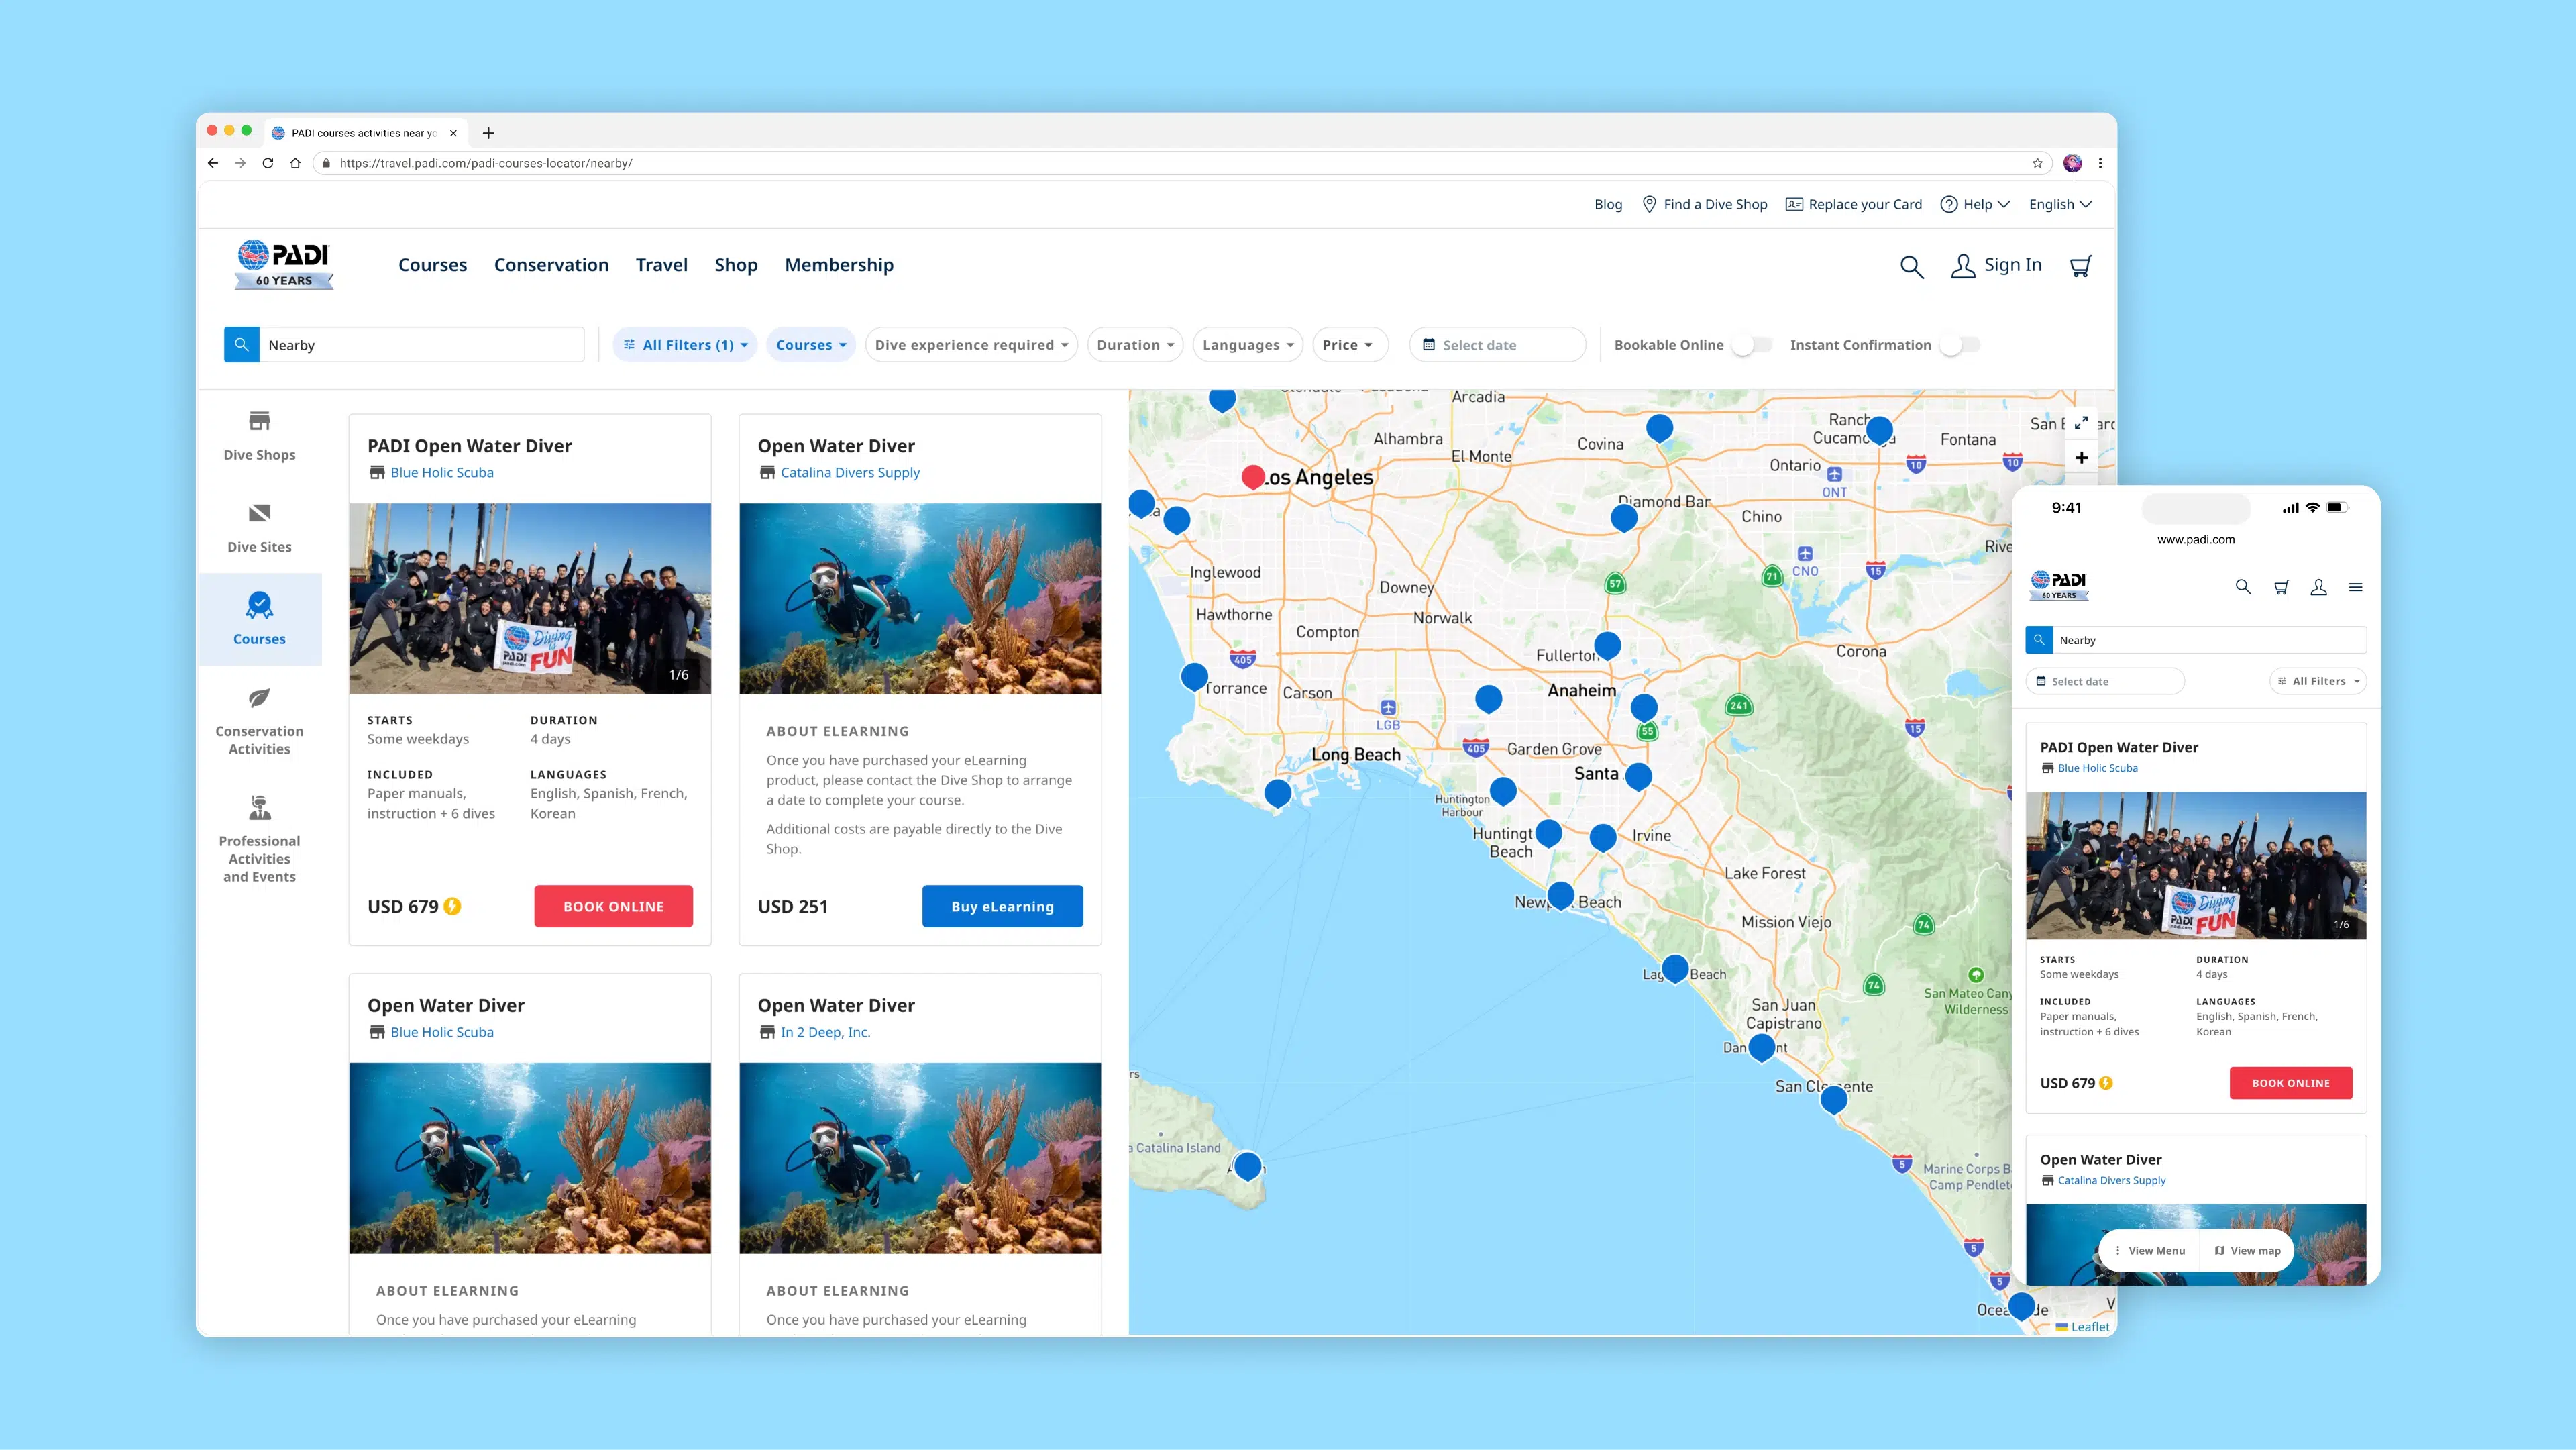Screen dimensions: 2576x1450
Task: Click the browser home icon
Action: point(295,163)
